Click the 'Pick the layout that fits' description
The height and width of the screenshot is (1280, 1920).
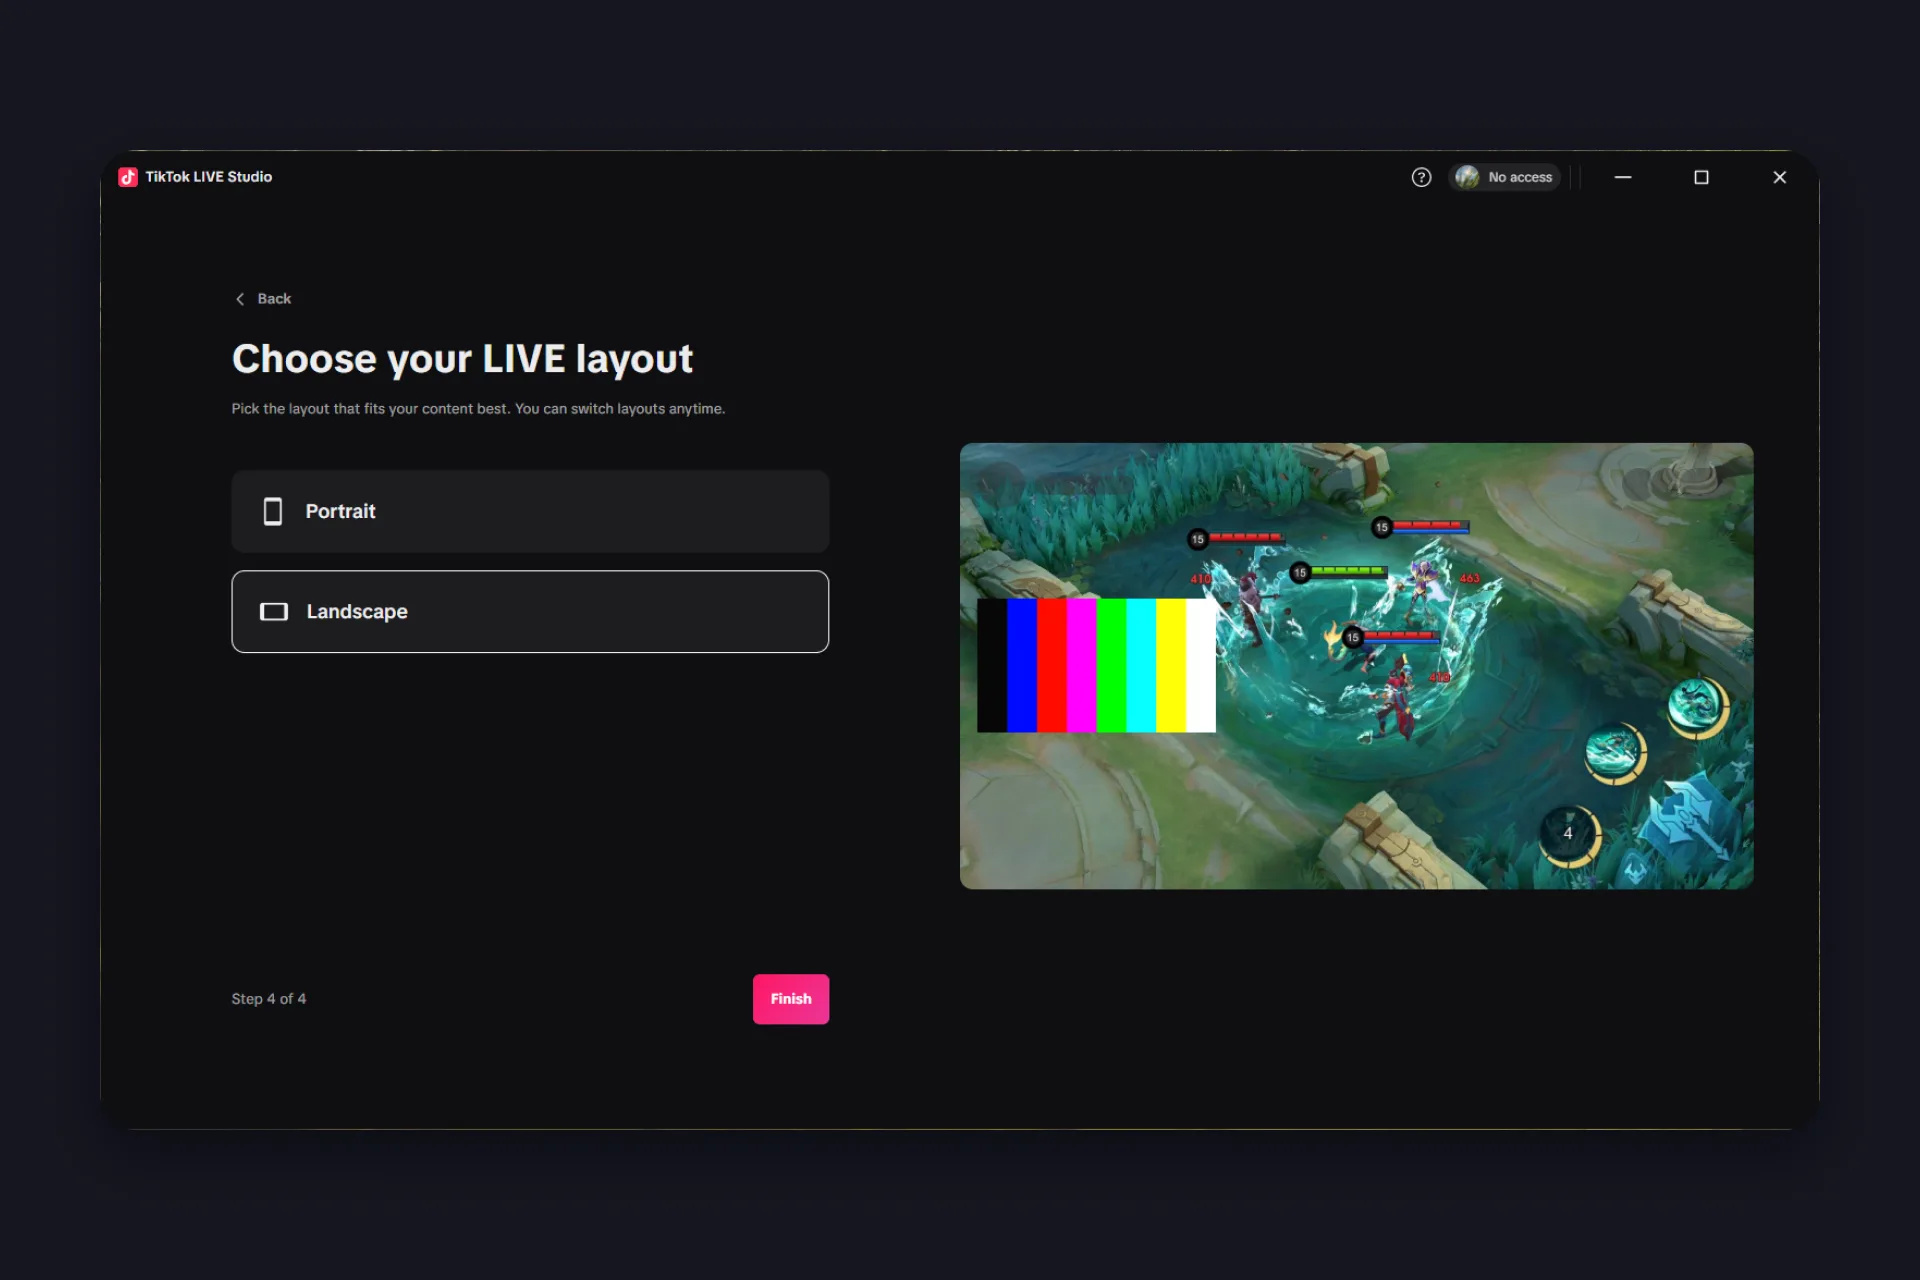pos(478,409)
